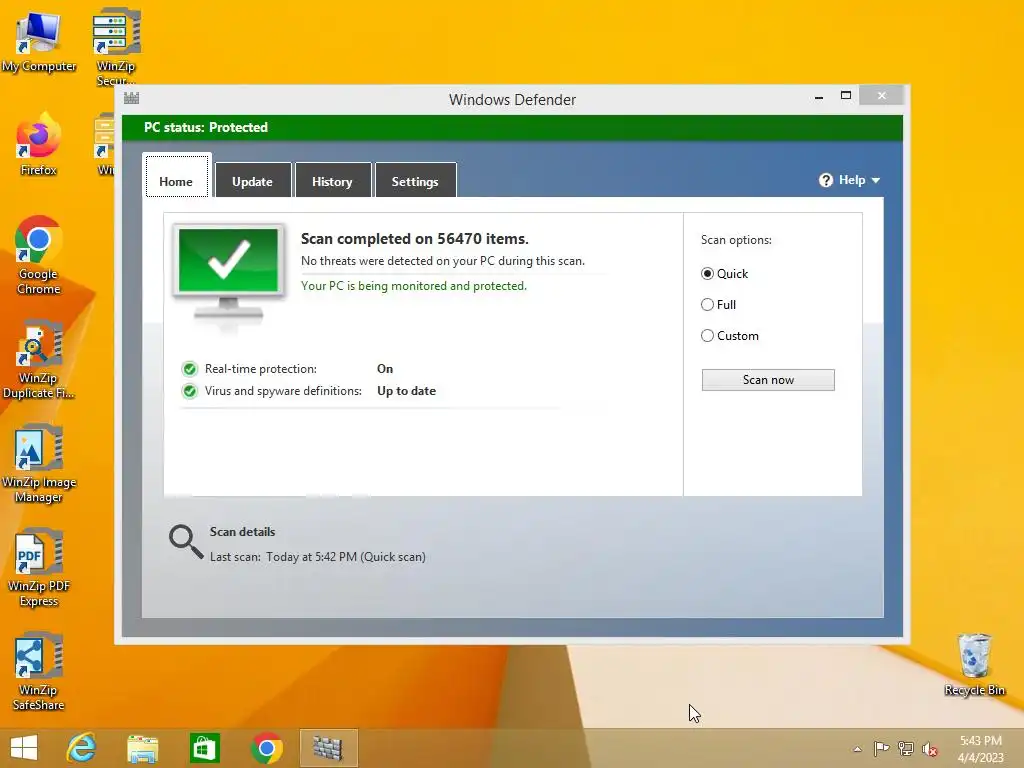Click the Windows Start button
This screenshot has width=1024, height=768.
tap(24, 748)
